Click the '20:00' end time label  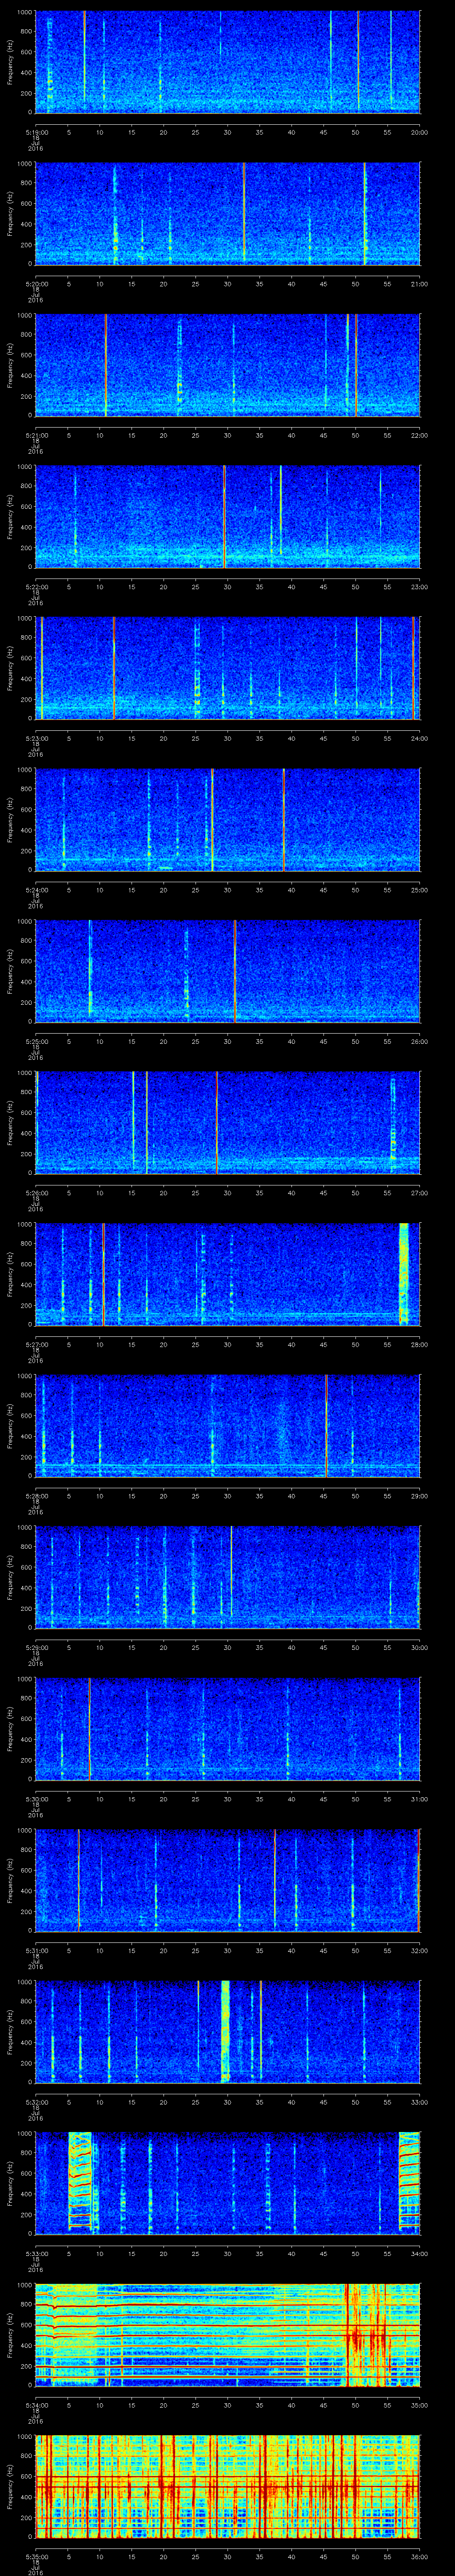[x=419, y=132]
